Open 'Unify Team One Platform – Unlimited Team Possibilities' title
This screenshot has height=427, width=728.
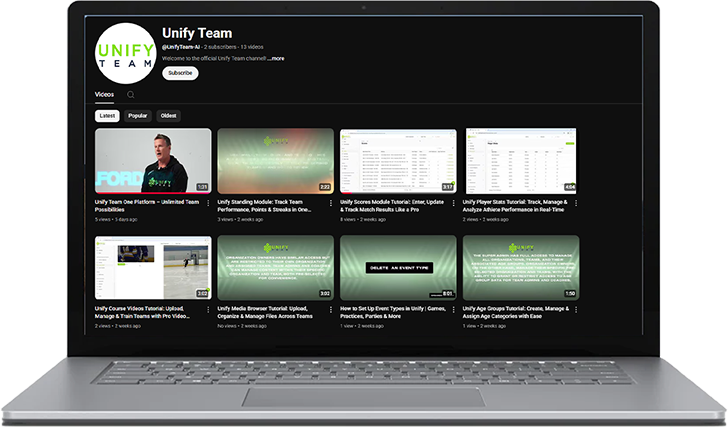147,206
